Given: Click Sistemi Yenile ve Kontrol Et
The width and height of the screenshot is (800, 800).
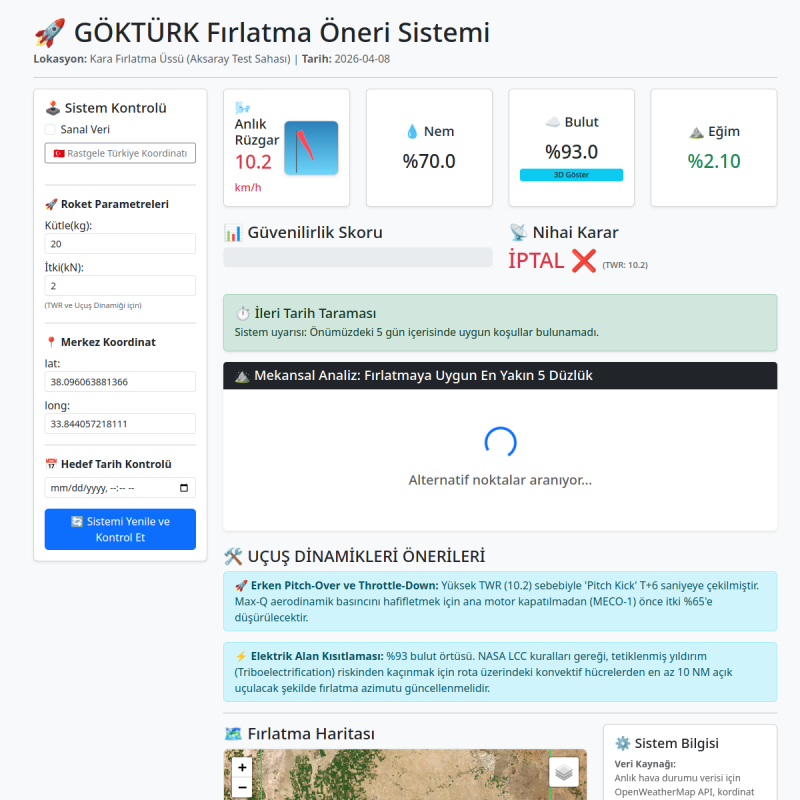Looking at the screenshot, I should (120, 529).
